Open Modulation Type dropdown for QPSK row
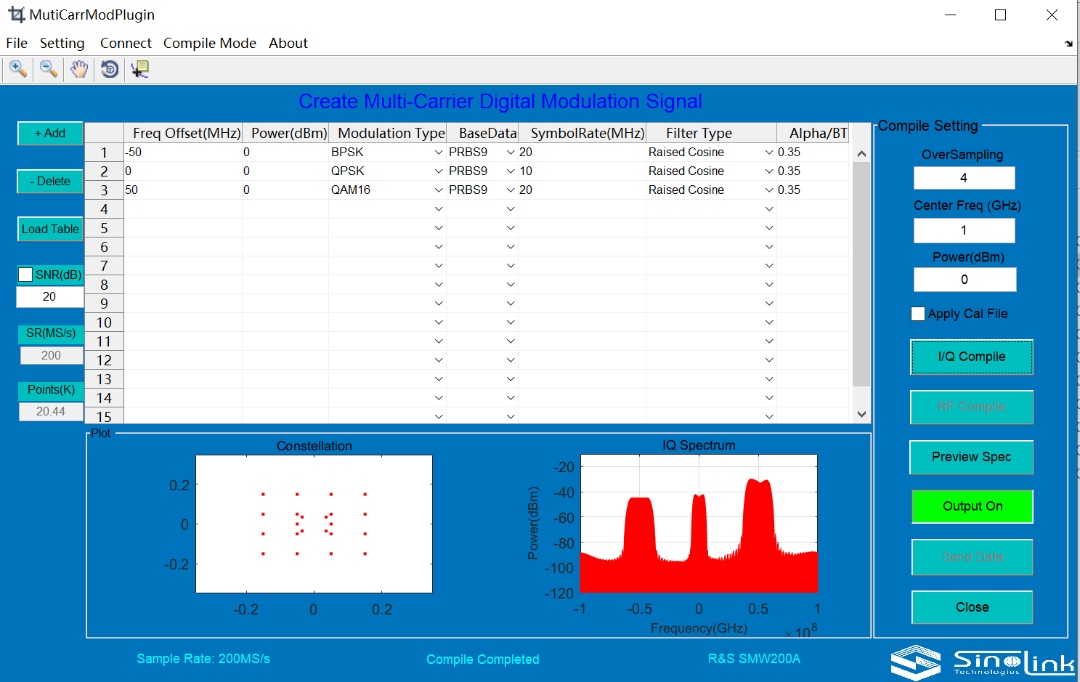 pos(438,171)
